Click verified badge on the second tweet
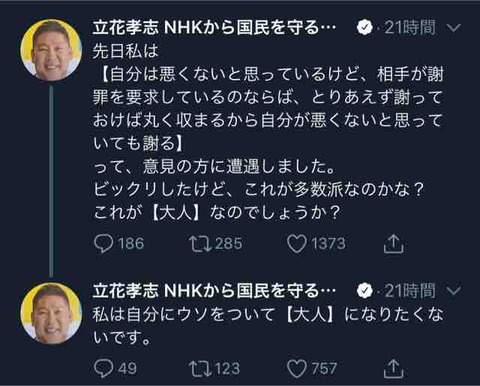The width and height of the screenshot is (480, 386). [x=365, y=291]
